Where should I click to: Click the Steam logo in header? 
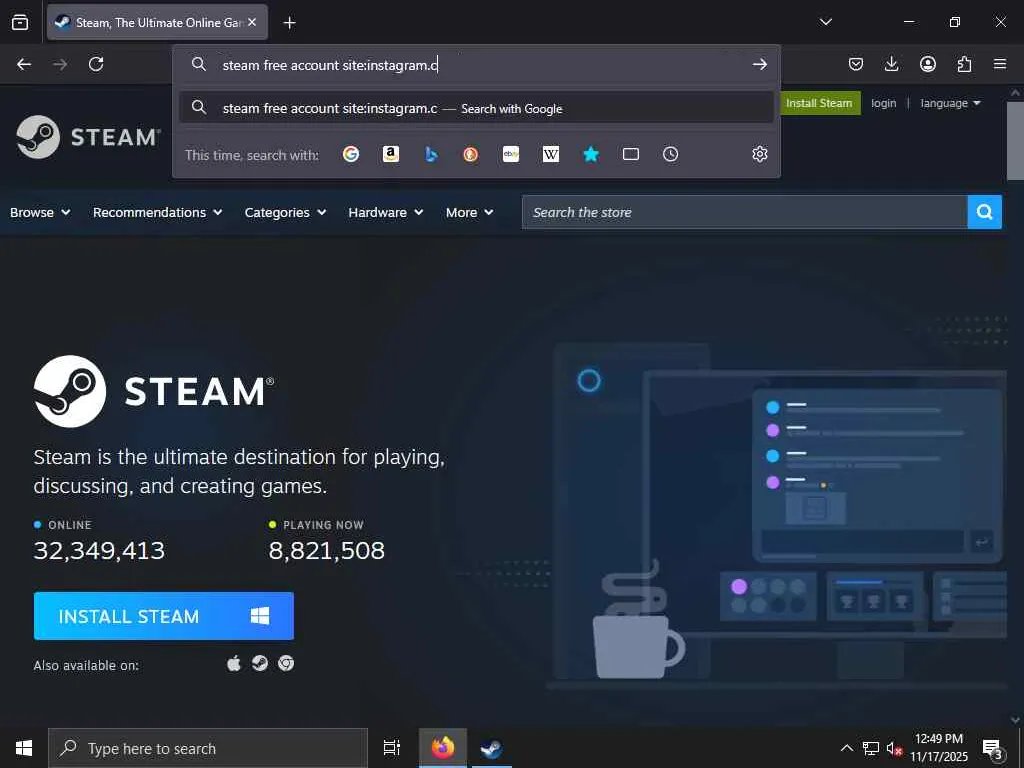point(88,137)
